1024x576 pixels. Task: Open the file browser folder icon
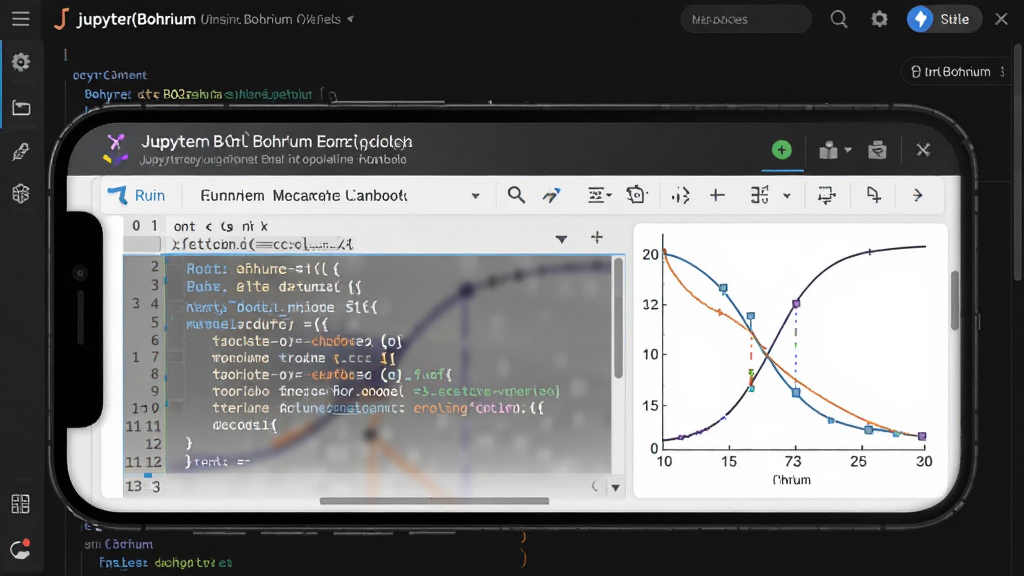pyautogui.click(x=21, y=108)
